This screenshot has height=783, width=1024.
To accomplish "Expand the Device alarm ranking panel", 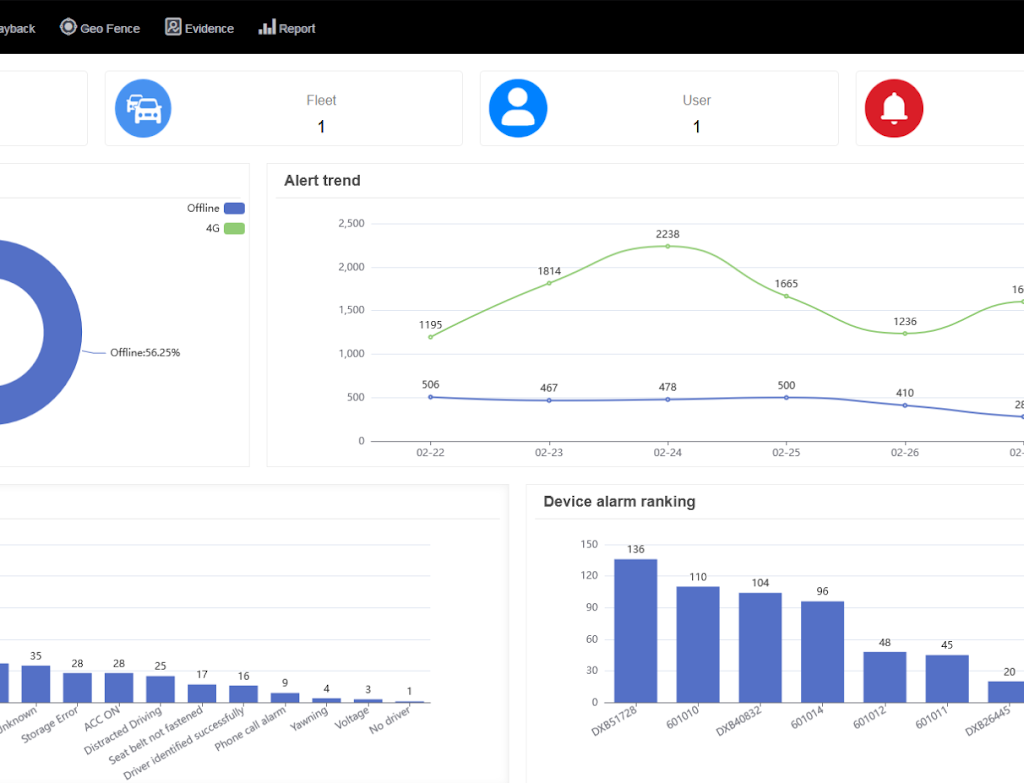I will [618, 501].
